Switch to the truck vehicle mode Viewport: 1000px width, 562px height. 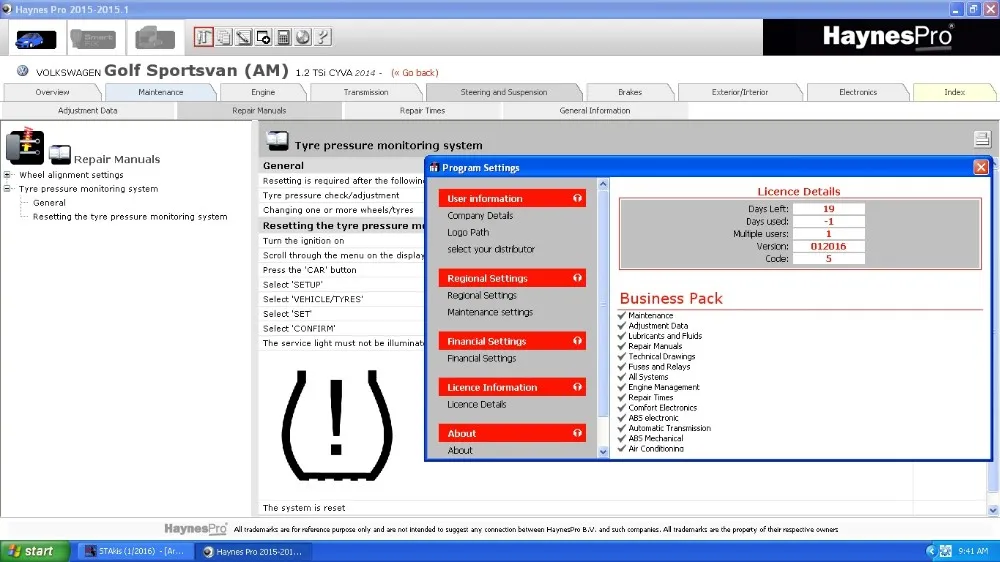[154, 39]
